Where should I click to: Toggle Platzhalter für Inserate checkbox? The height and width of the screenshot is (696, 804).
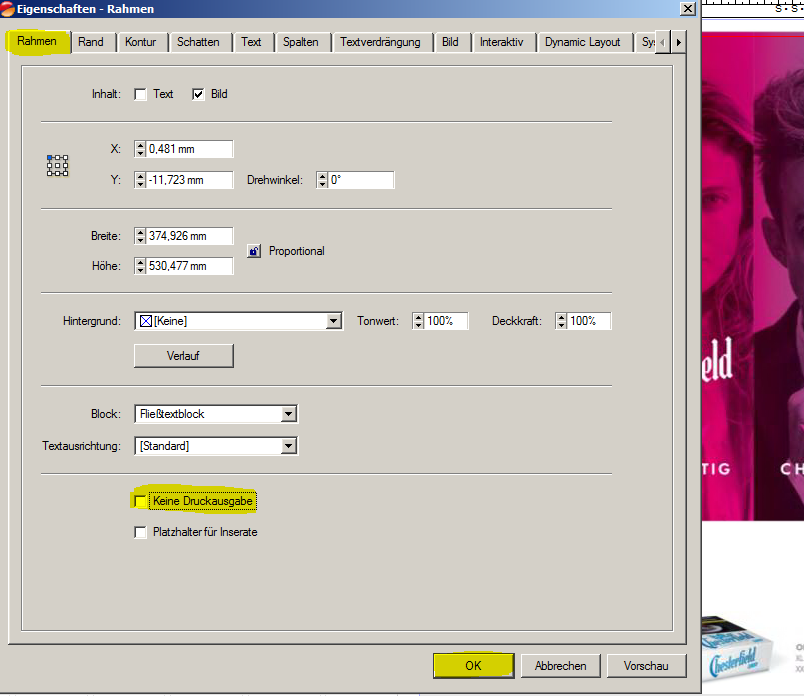[x=141, y=532]
